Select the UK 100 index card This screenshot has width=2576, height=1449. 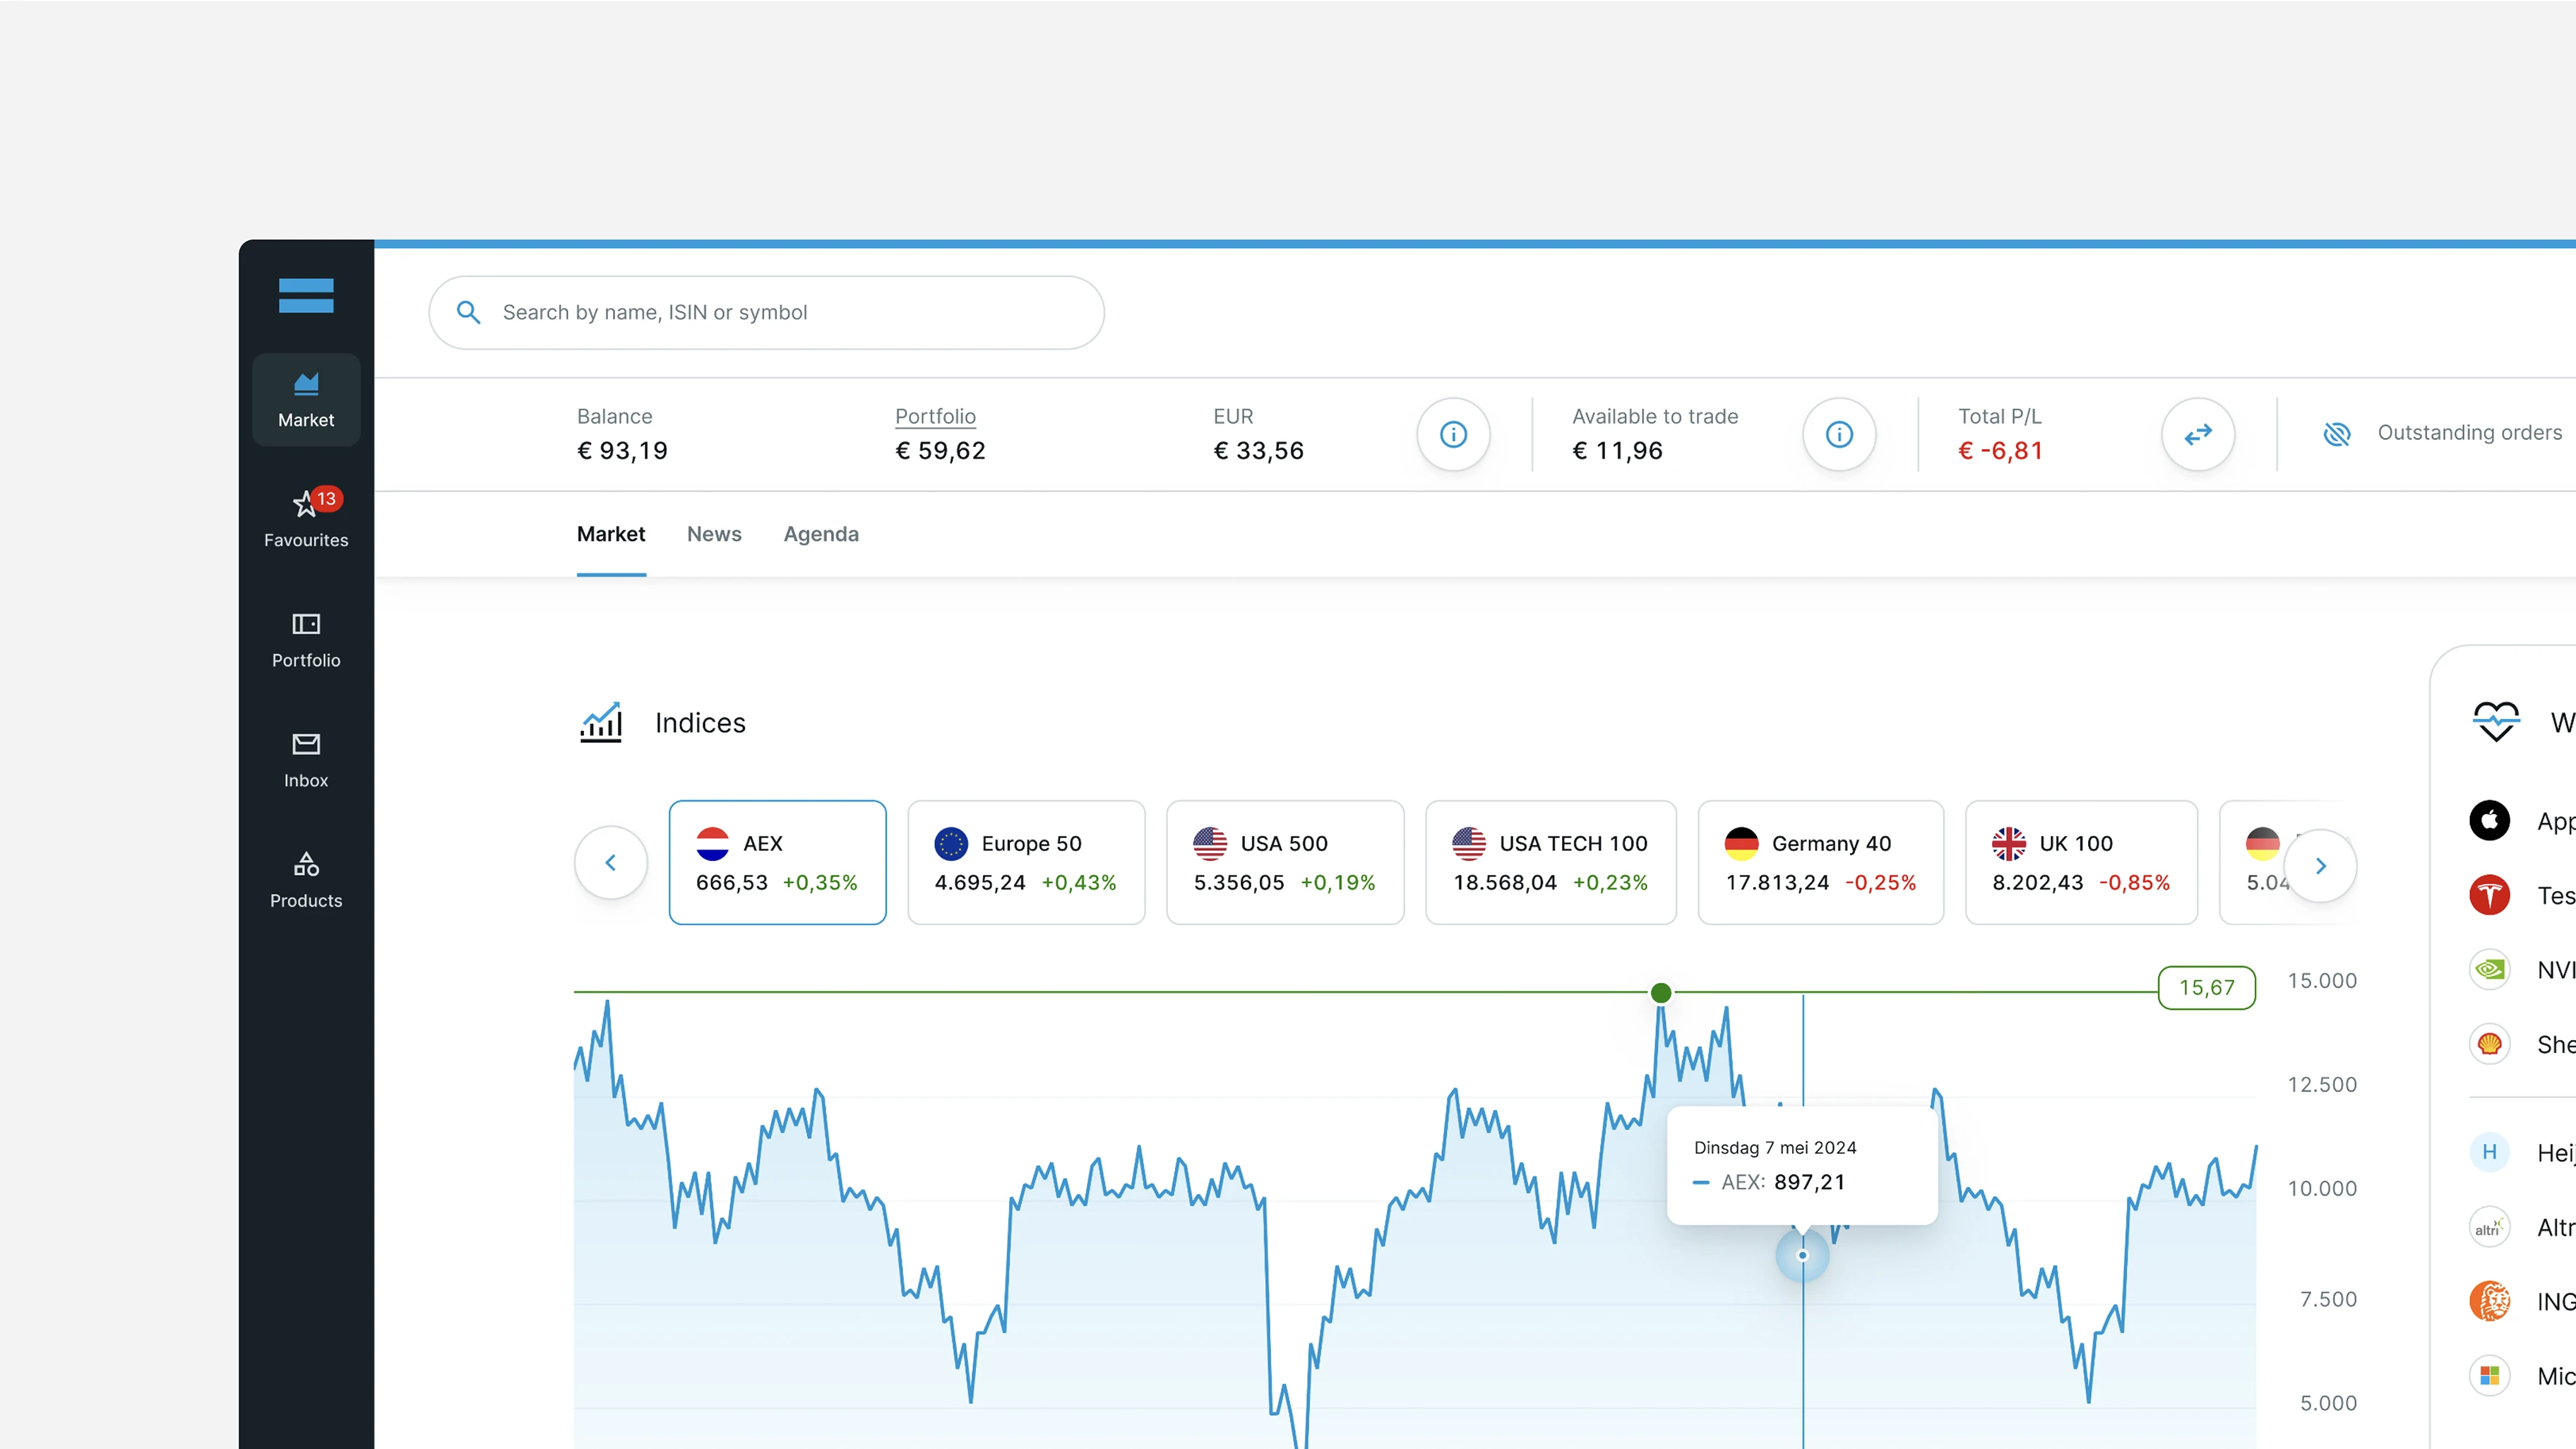[2082, 862]
